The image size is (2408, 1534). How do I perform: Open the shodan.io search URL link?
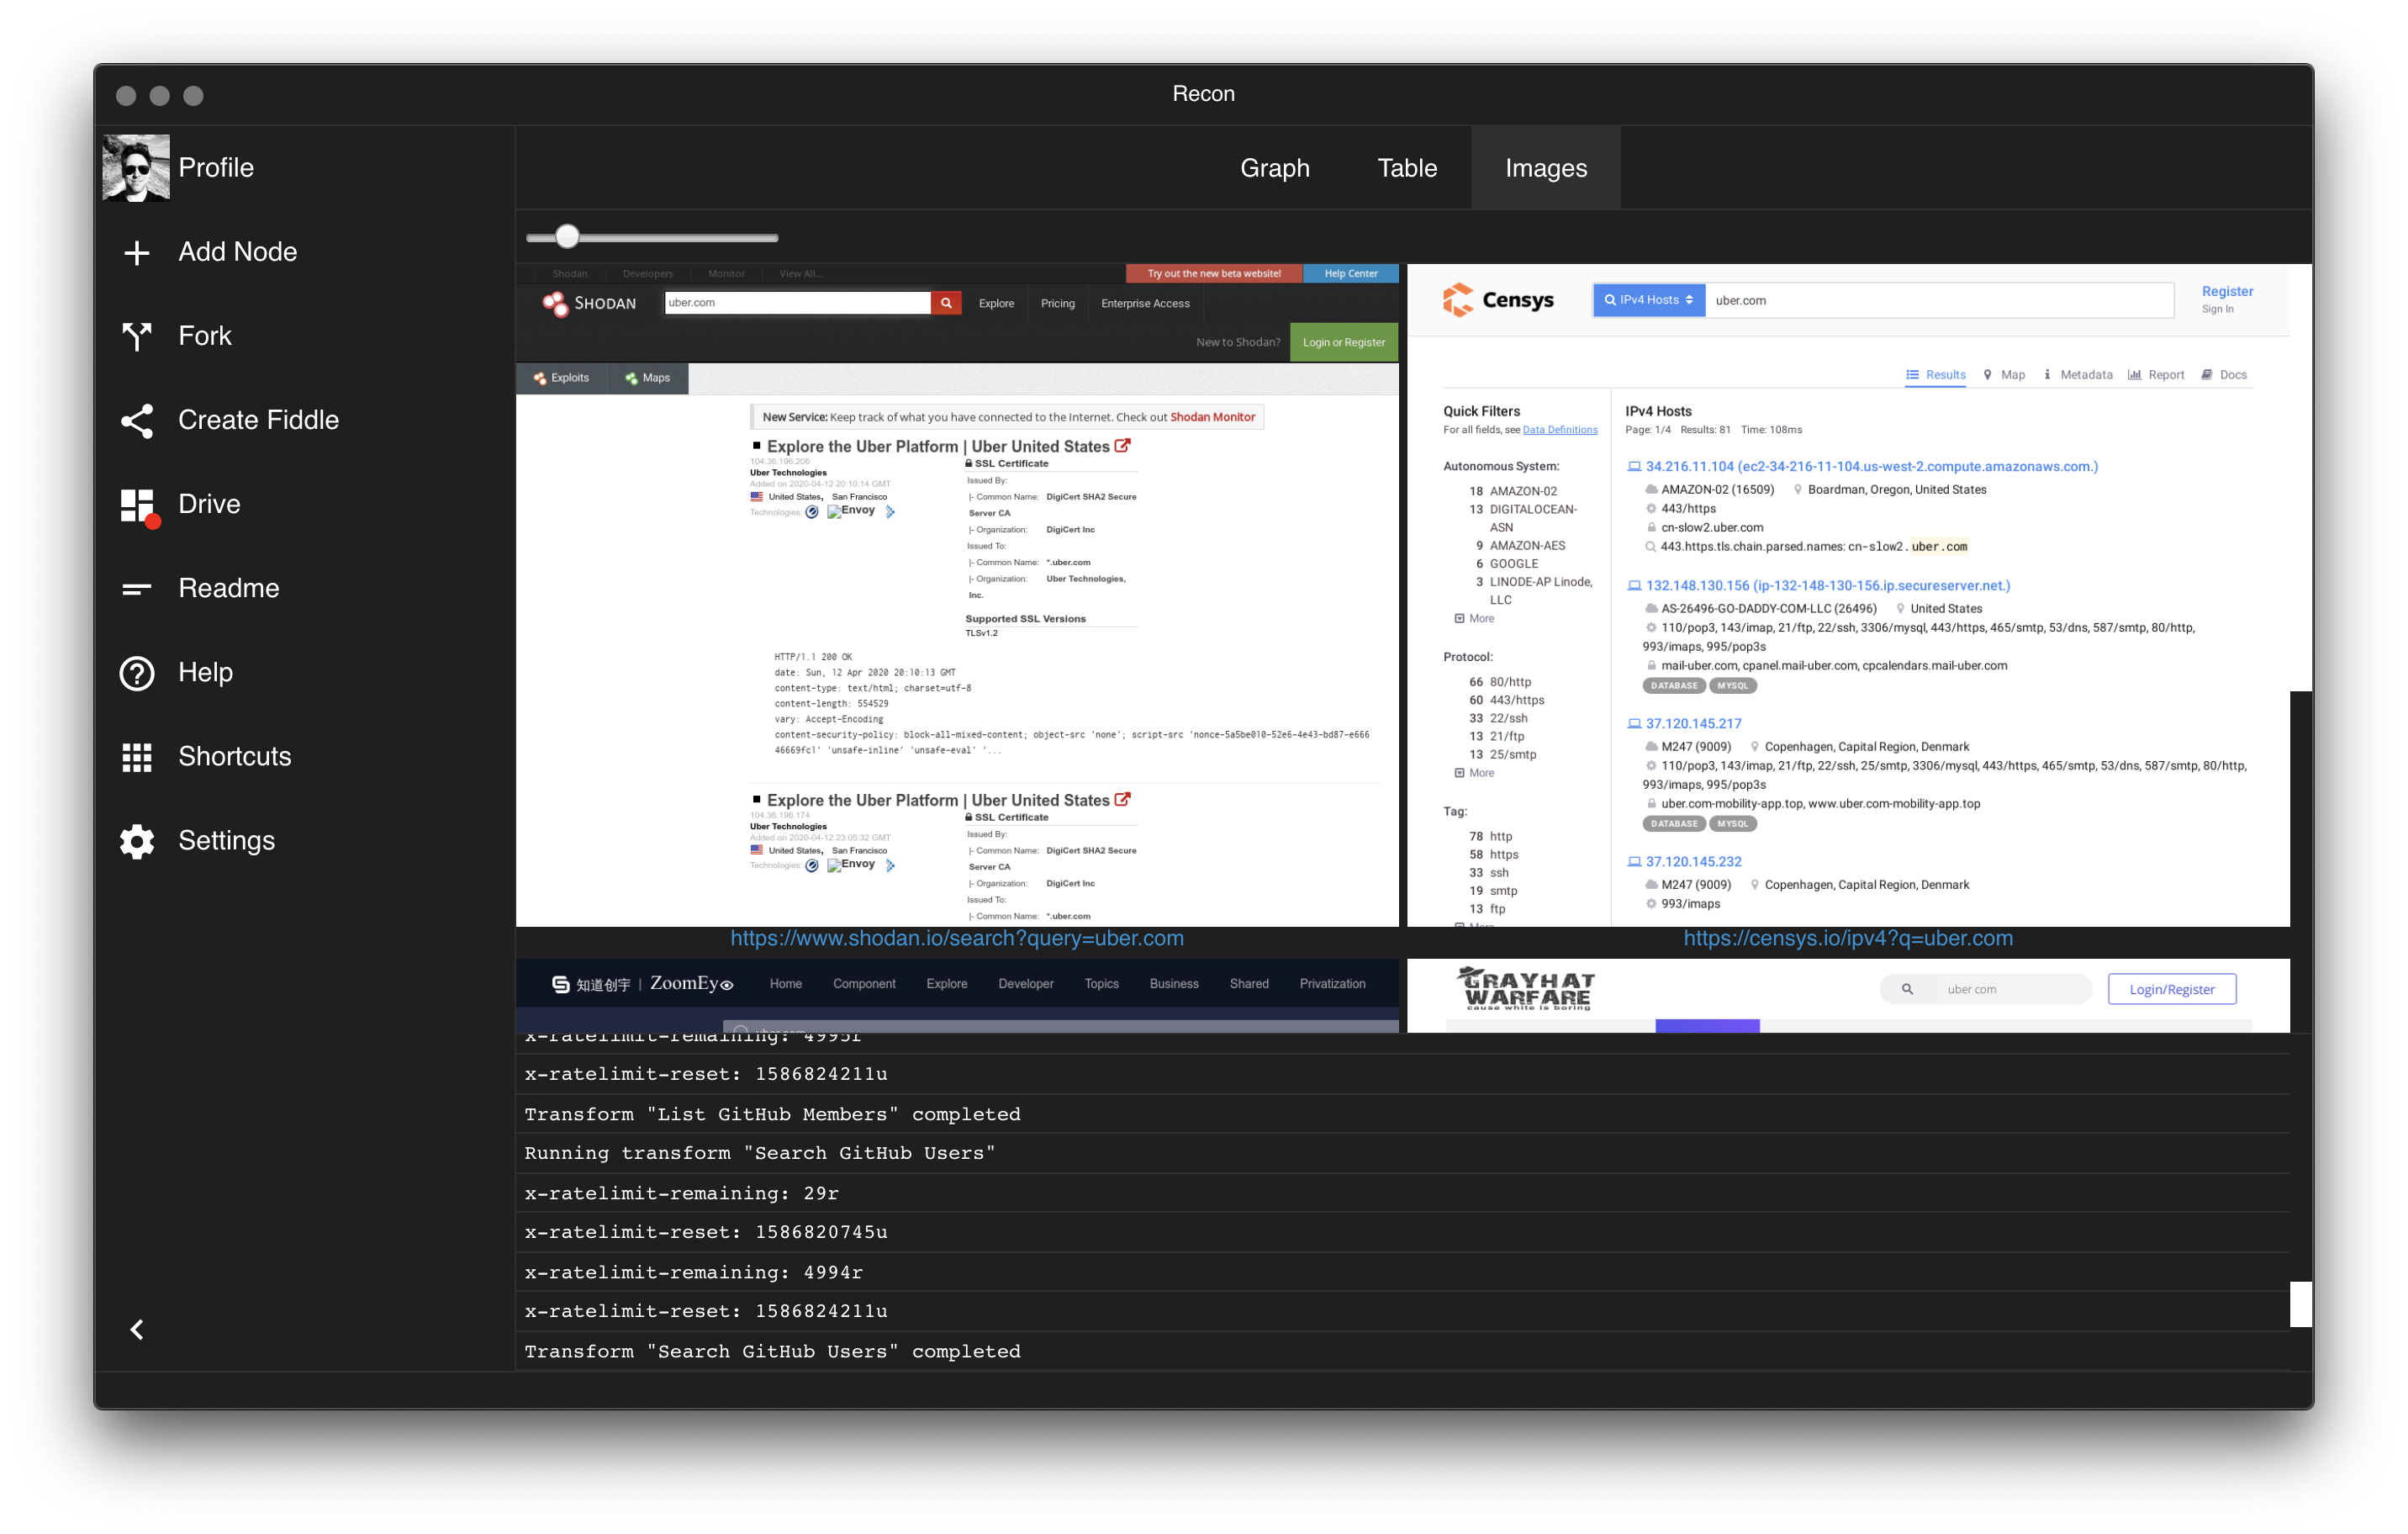pyautogui.click(x=956, y=938)
